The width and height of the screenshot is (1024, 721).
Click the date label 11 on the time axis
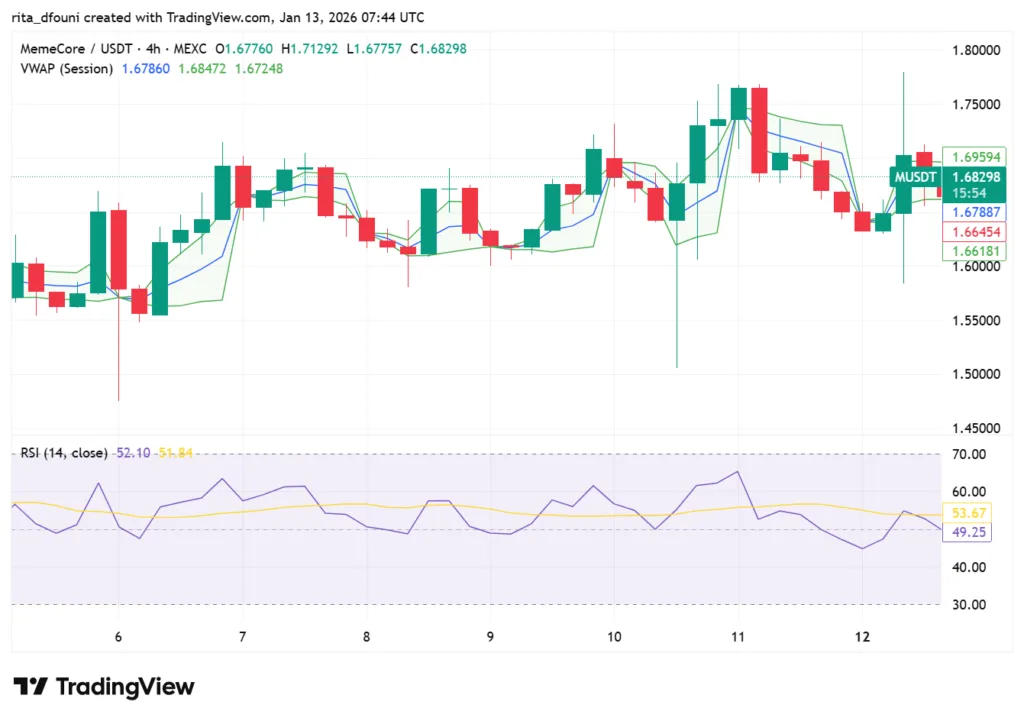(x=738, y=636)
